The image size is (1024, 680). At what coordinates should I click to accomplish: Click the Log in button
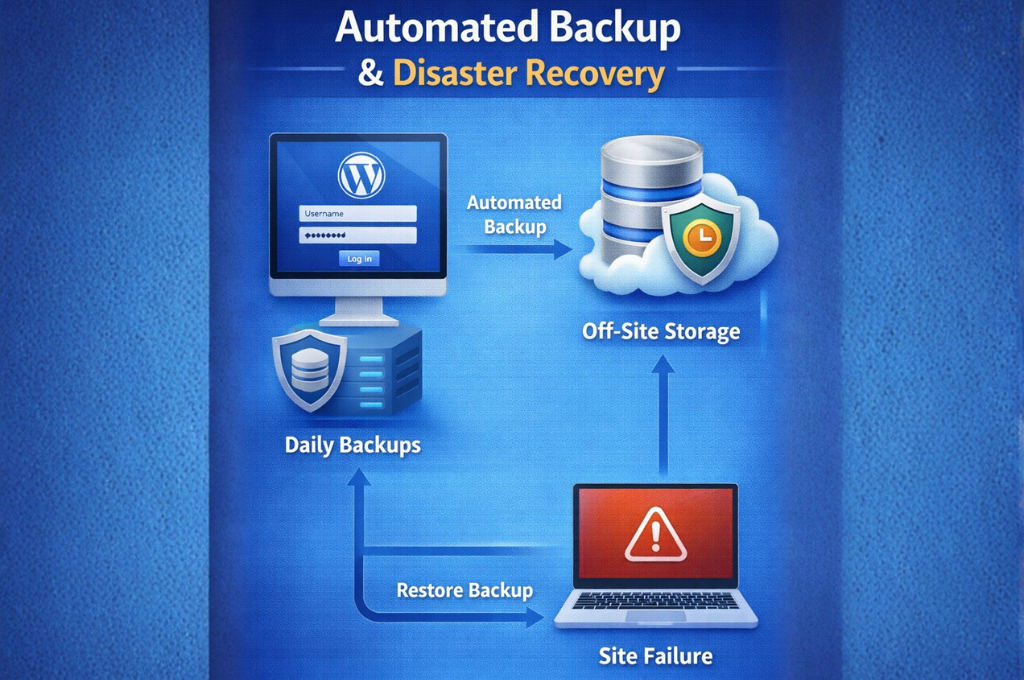coord(359,259)
